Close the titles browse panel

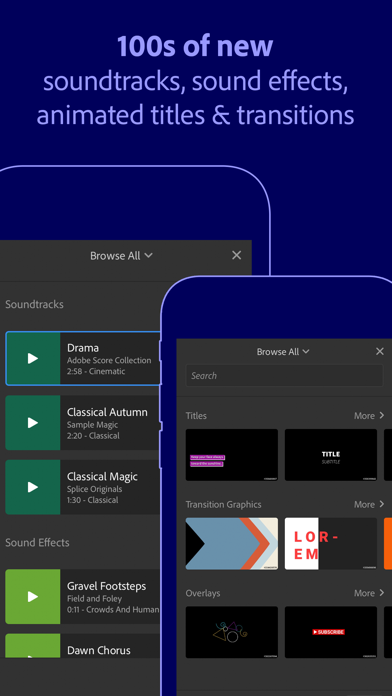380,352
